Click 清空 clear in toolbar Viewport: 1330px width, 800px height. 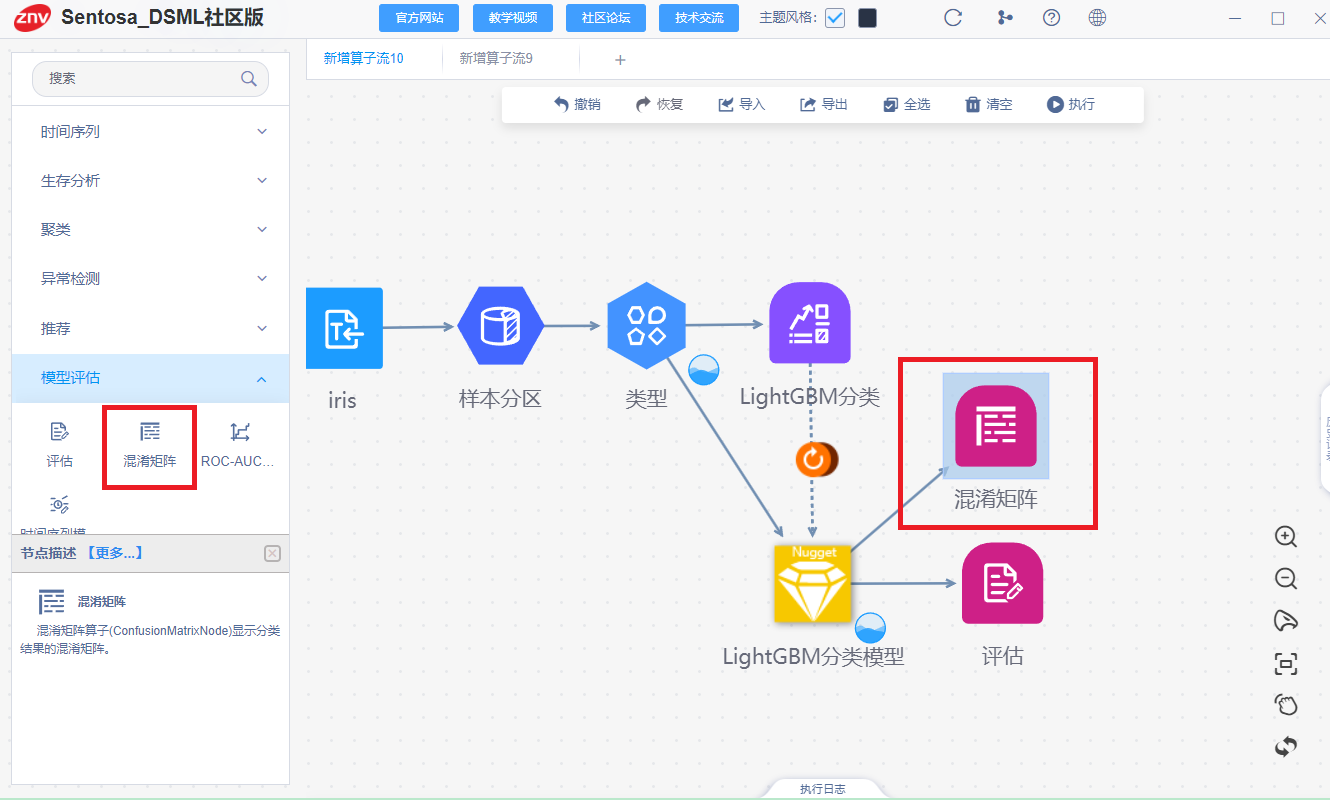click(x=989, y=104)
